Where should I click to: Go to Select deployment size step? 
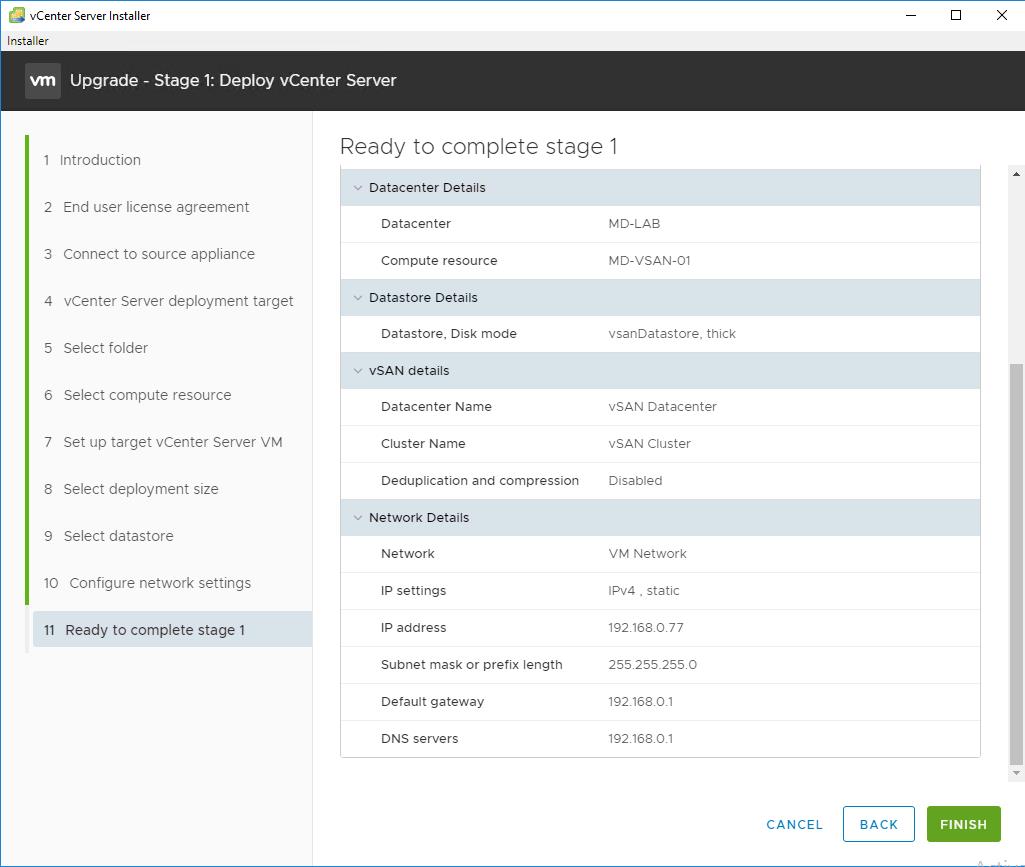[131, 490]
